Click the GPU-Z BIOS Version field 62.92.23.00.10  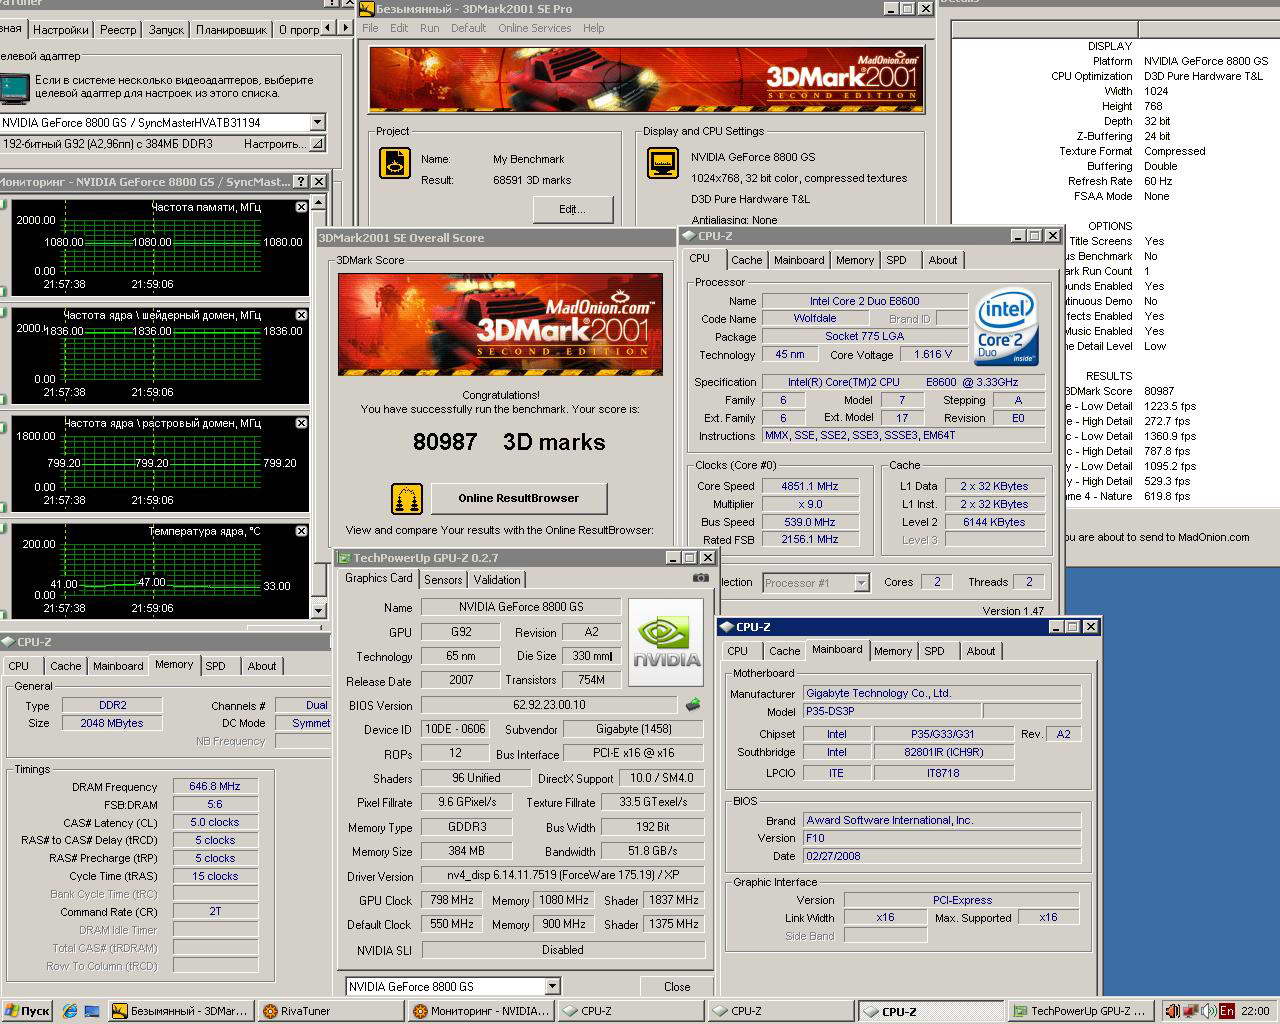pyautogui.click(x=549, y=705)
